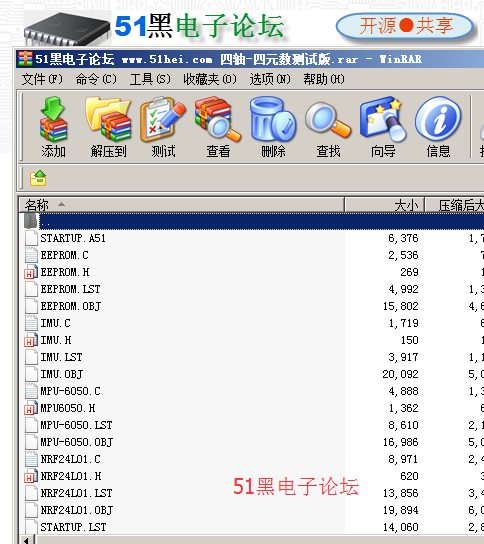Click the 解压到 (Extract to) toolbar icon

pos(108,119)
